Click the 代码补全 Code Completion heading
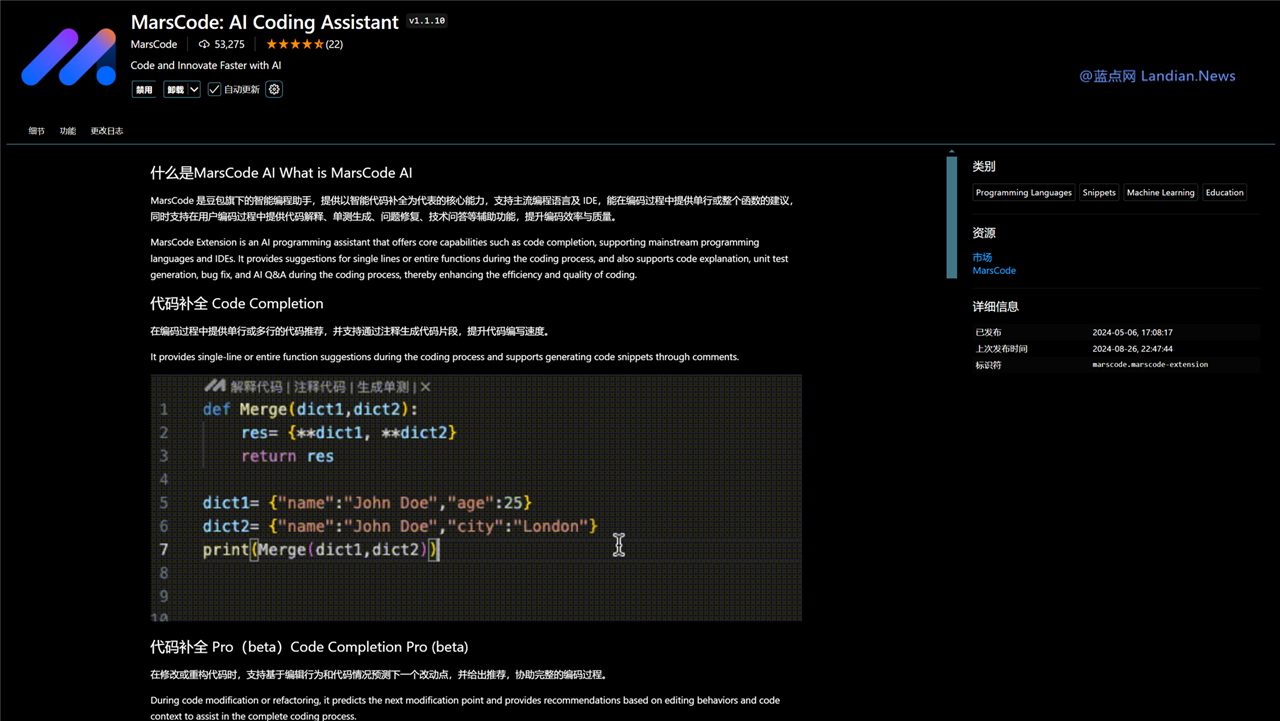1280x721 pixels. tap(237, 303)
